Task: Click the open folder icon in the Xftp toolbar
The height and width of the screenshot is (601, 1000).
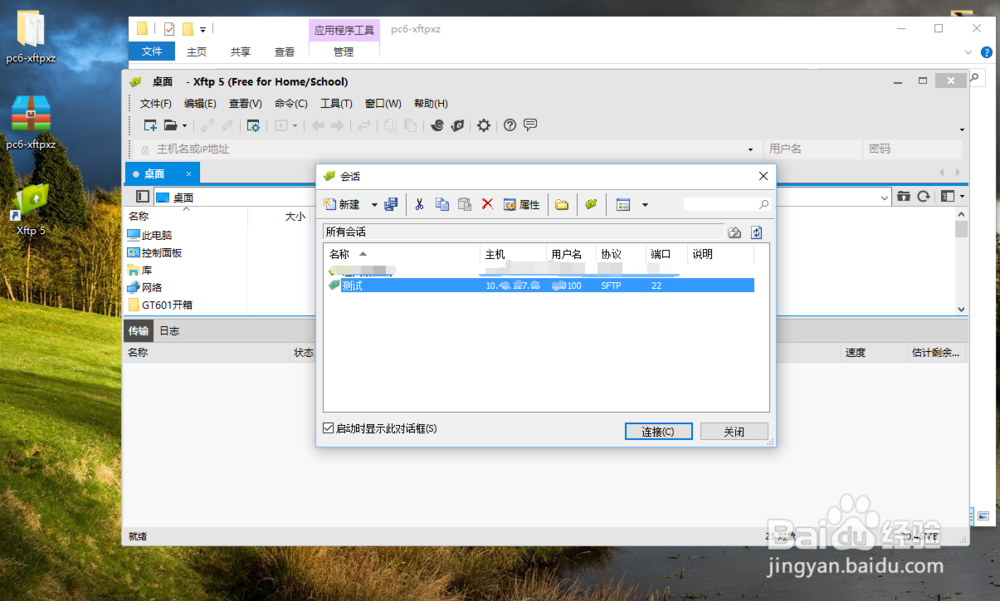Action: pyautogui.click(x=170, y=126)
